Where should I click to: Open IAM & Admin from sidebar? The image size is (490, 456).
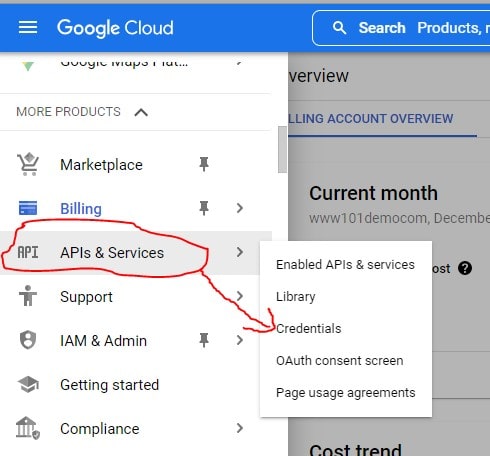coord(103,341)
